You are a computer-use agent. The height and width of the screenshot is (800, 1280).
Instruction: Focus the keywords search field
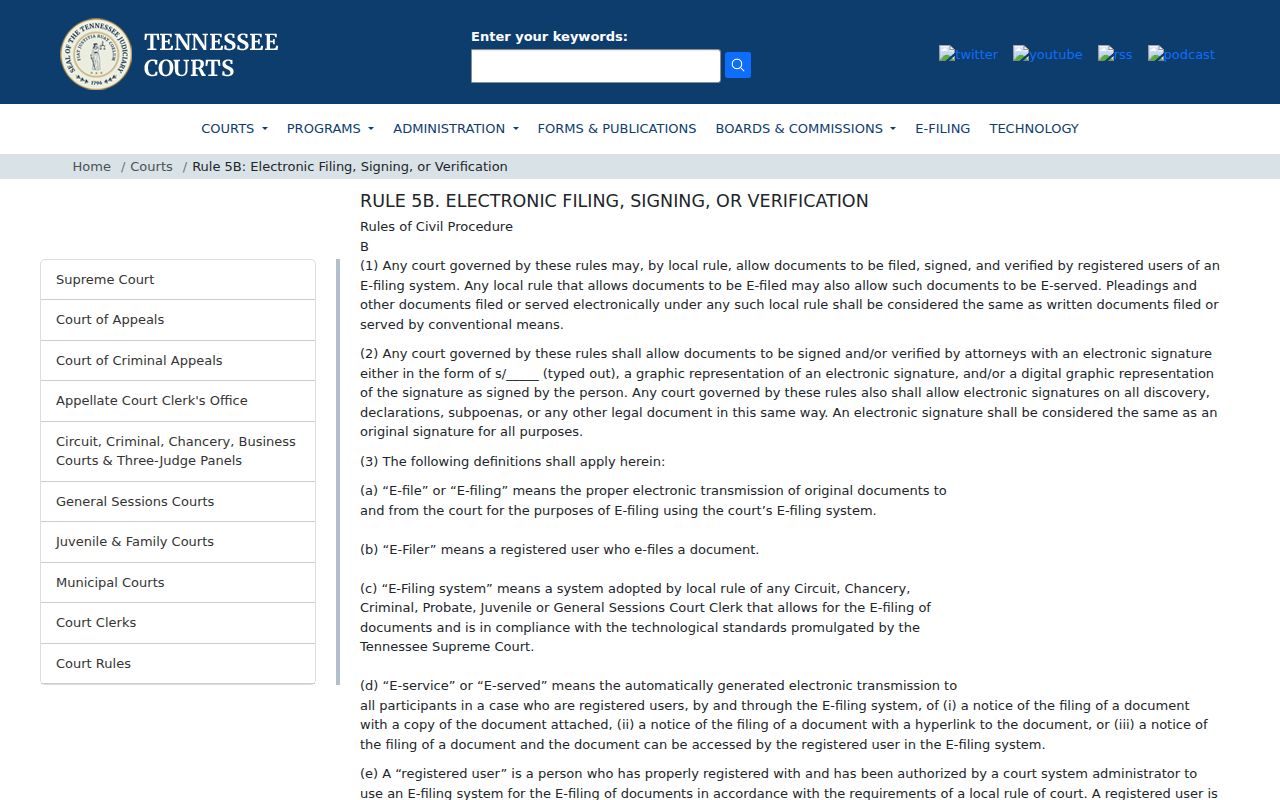596,66
